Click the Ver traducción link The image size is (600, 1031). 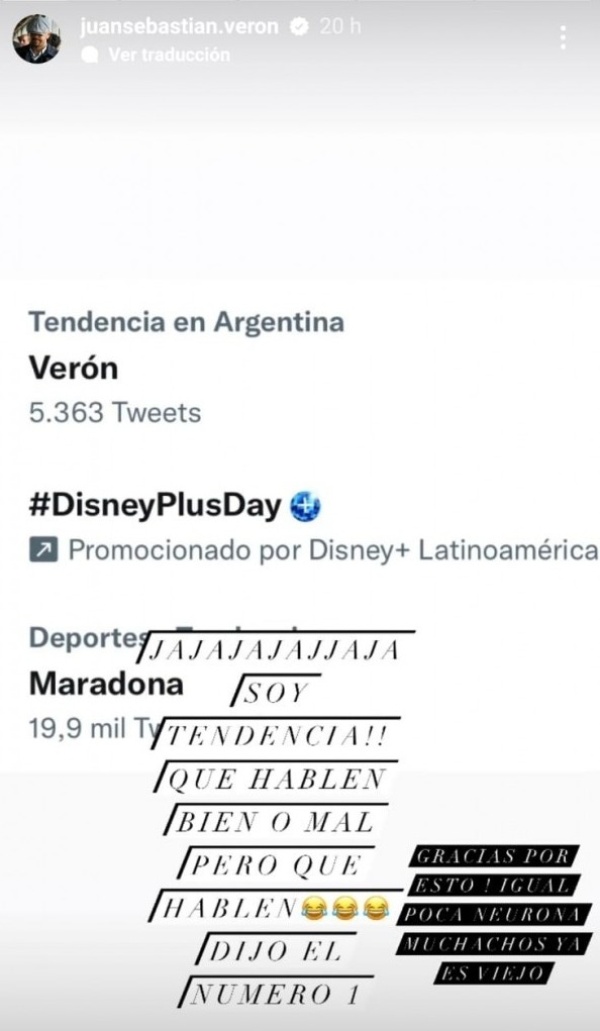pos(168,54)
